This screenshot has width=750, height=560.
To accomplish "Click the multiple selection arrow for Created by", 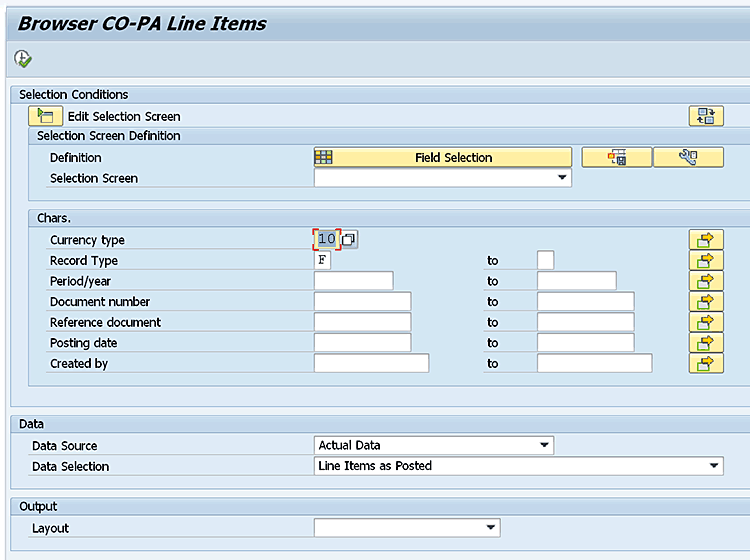I will [706, 363].
